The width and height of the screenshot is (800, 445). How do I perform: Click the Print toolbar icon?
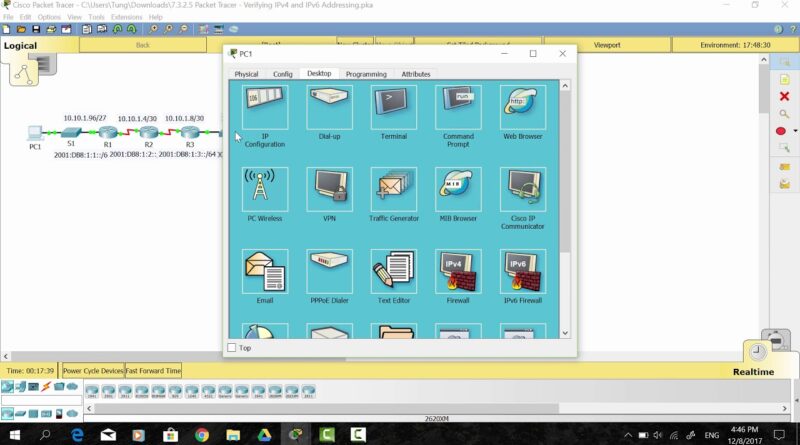(x=51, y=30)
